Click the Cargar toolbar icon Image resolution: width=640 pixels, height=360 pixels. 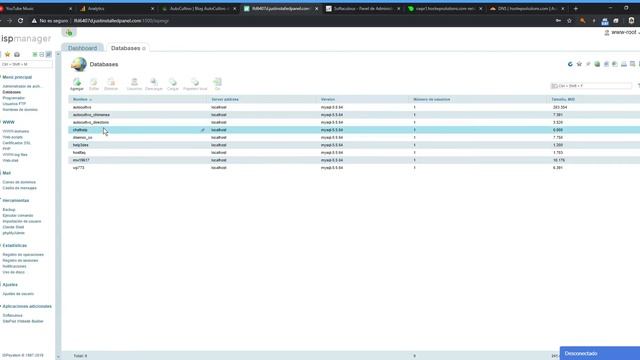[x=173, y=84]
